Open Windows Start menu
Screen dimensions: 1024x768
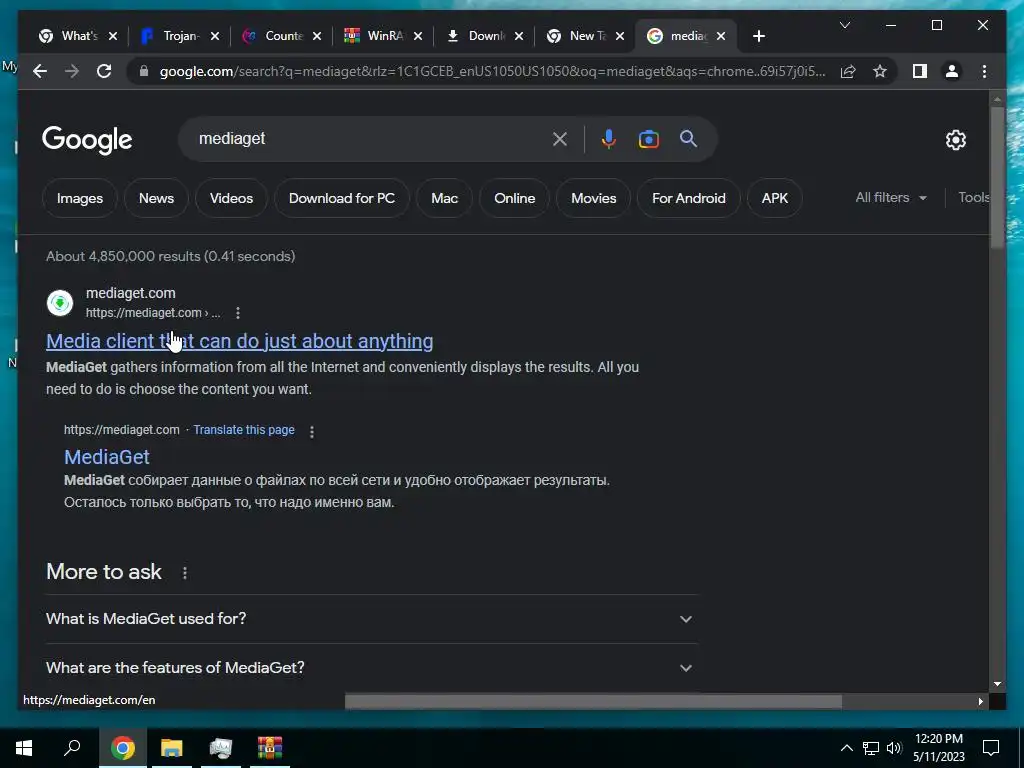(24, 748)
